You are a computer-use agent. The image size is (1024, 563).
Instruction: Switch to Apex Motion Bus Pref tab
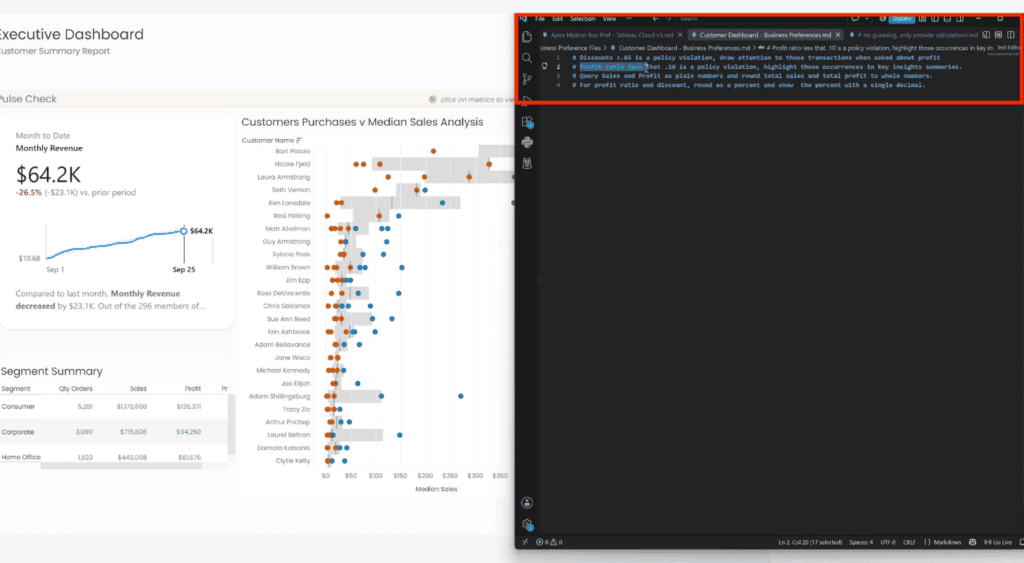pyautogui.click(x=611, y=35)
